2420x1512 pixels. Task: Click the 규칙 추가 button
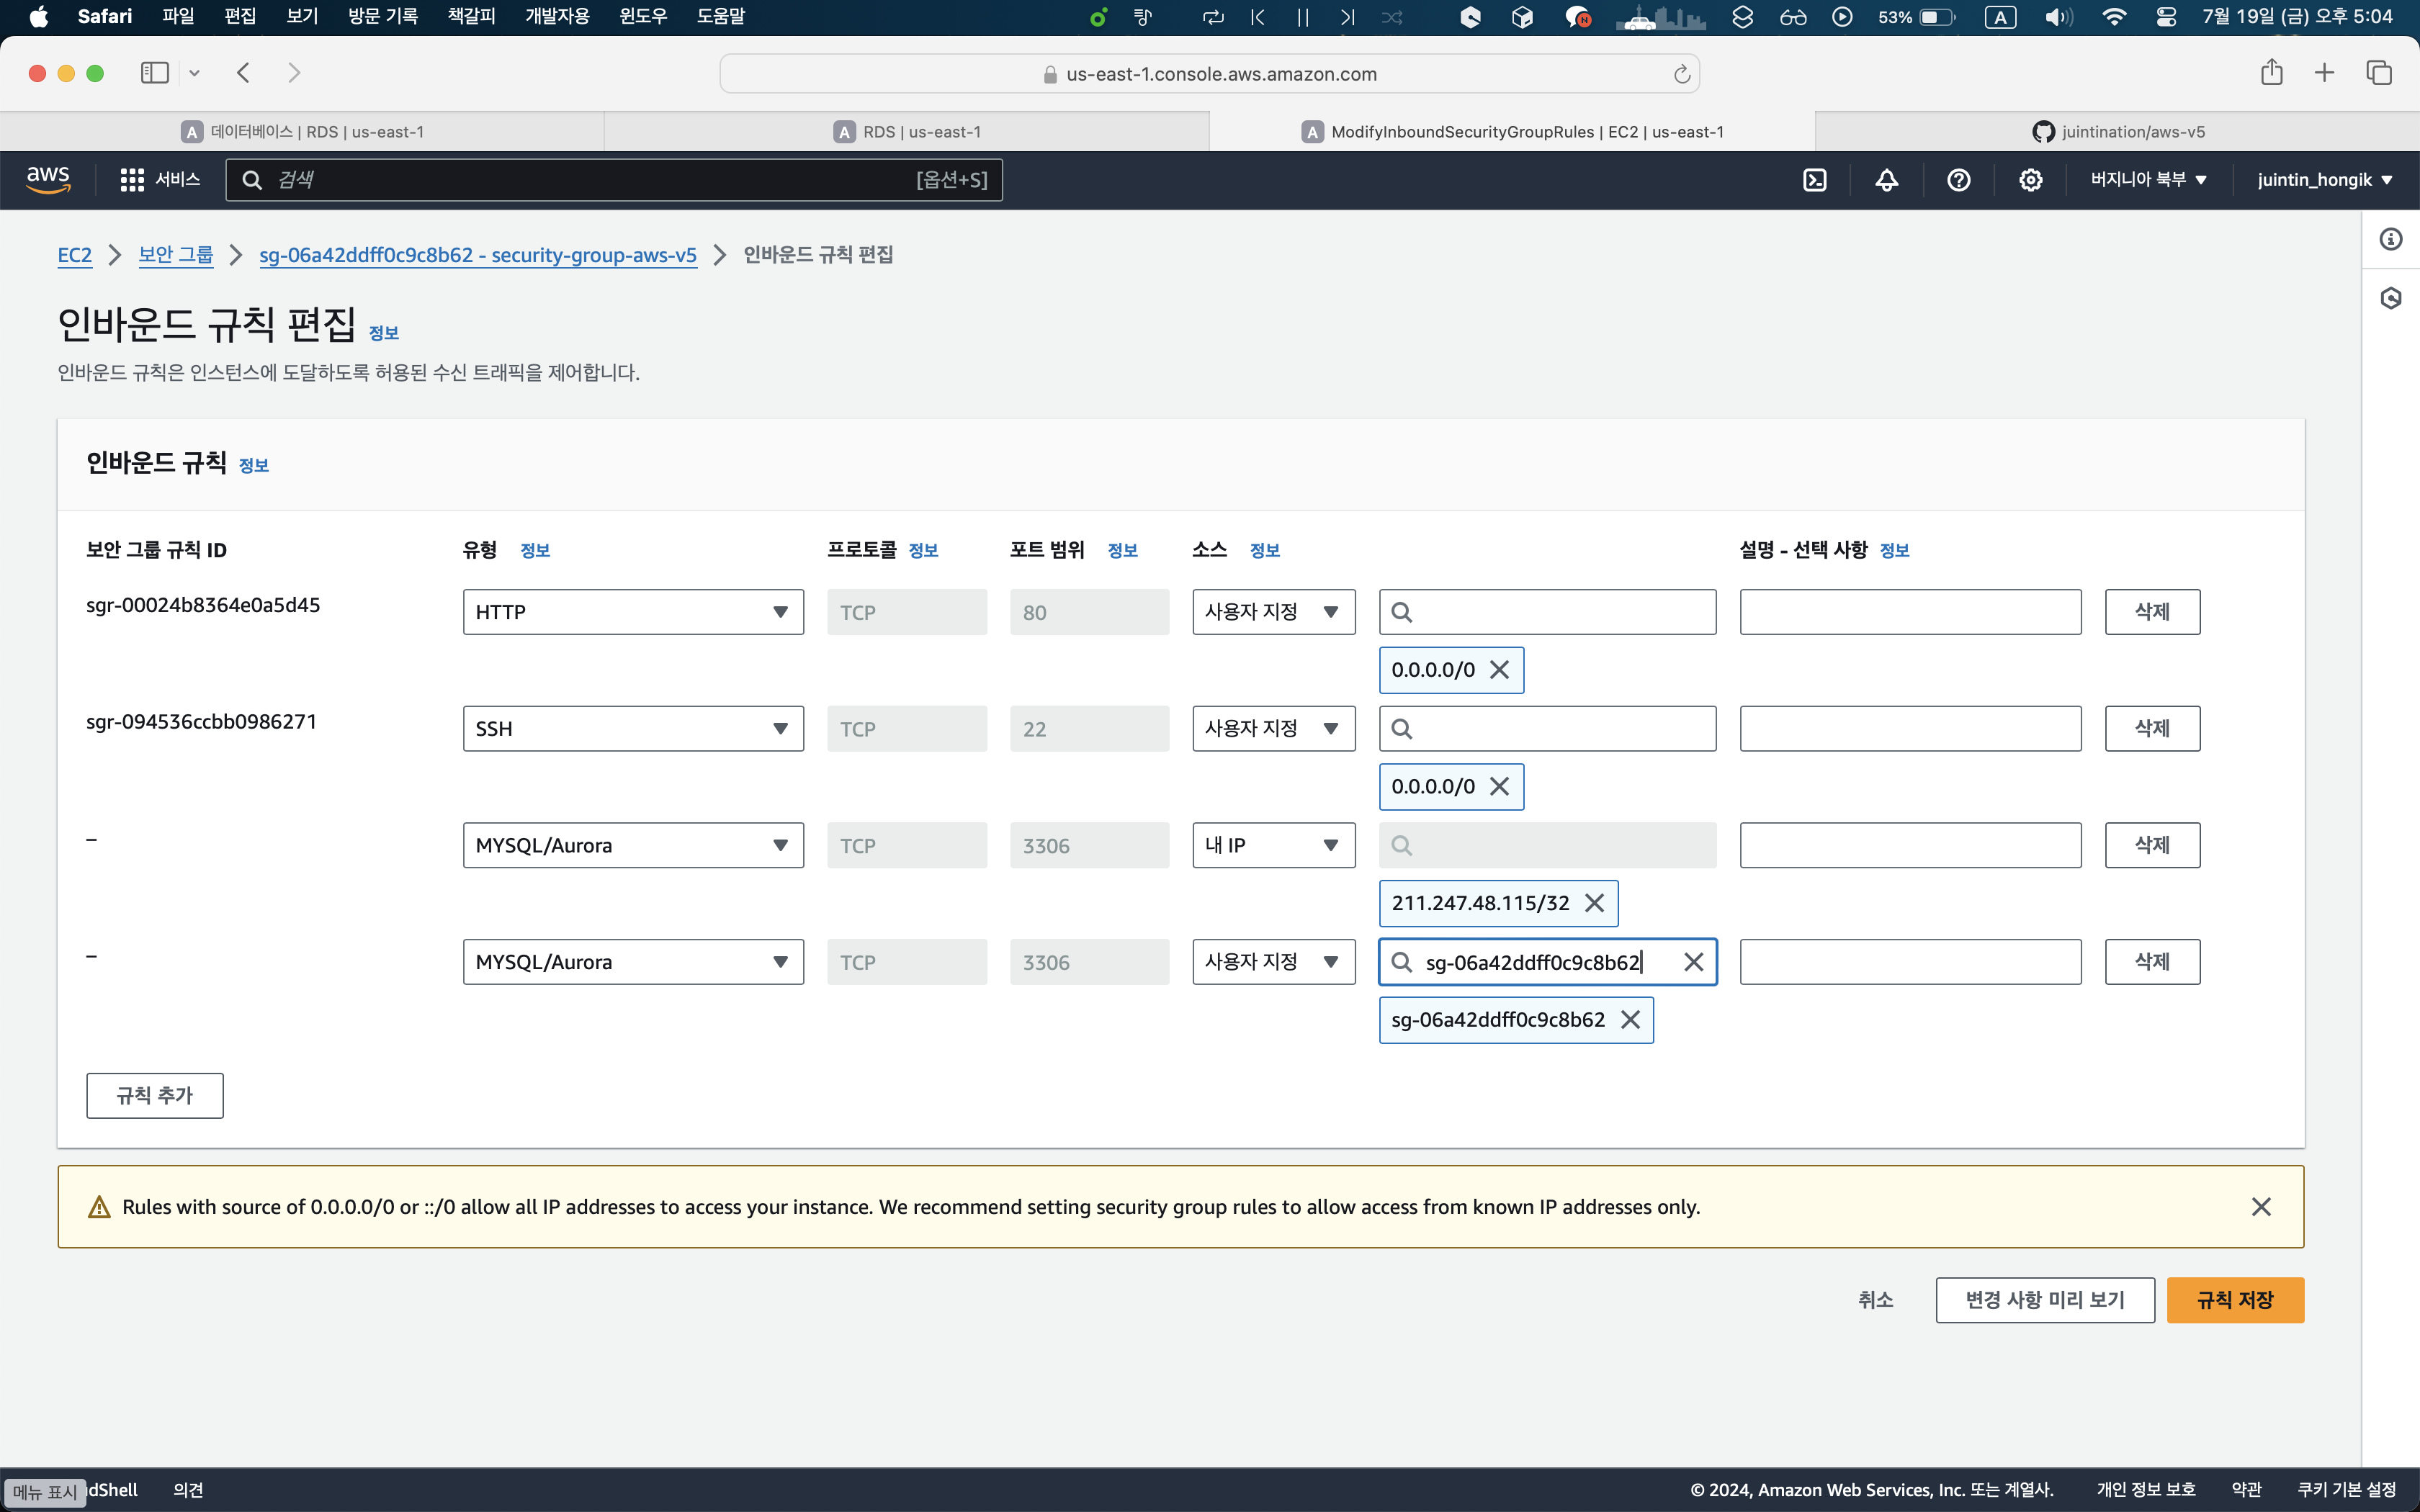(155, 1096)
